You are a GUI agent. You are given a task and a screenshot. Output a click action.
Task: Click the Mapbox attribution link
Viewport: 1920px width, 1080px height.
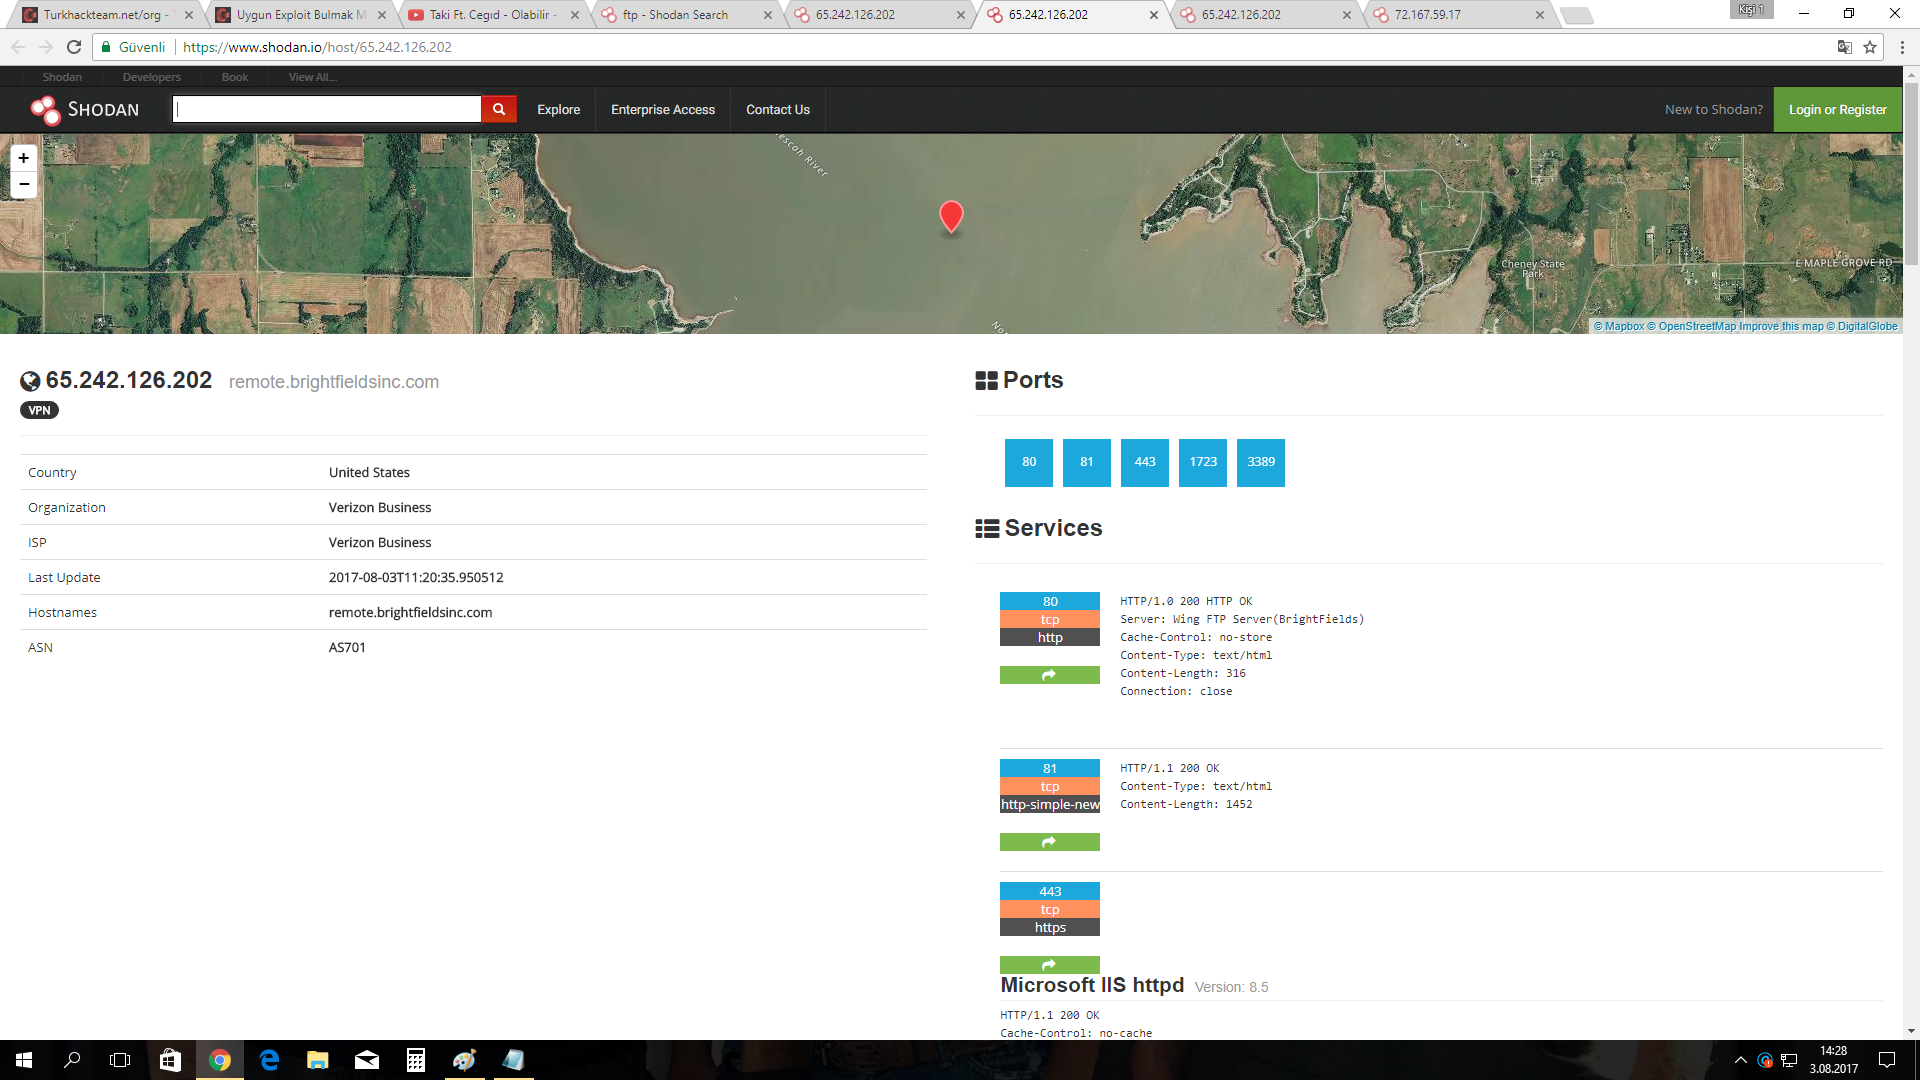pyautogui.click(x=1619, y=326)
